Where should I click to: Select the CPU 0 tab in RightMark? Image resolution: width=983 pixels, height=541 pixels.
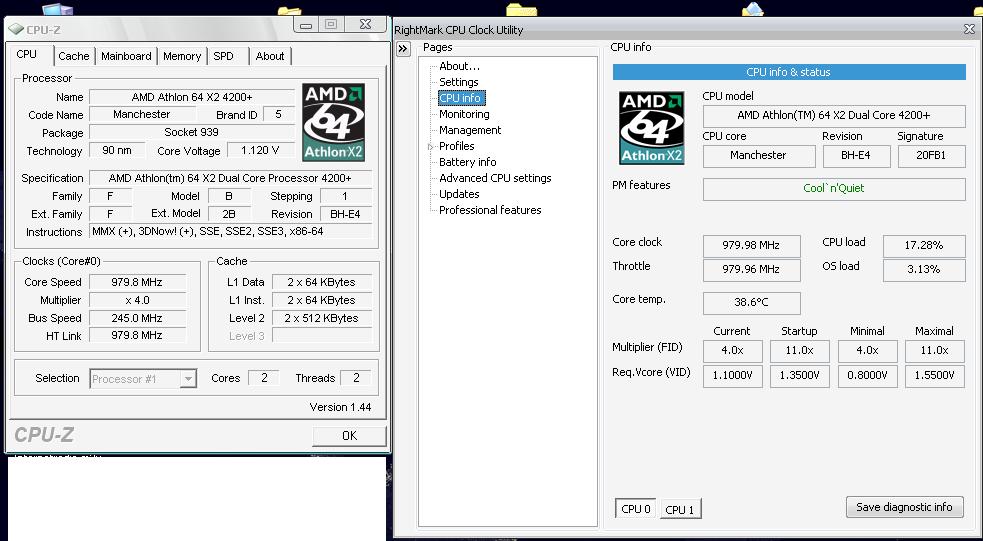(636, 509)
